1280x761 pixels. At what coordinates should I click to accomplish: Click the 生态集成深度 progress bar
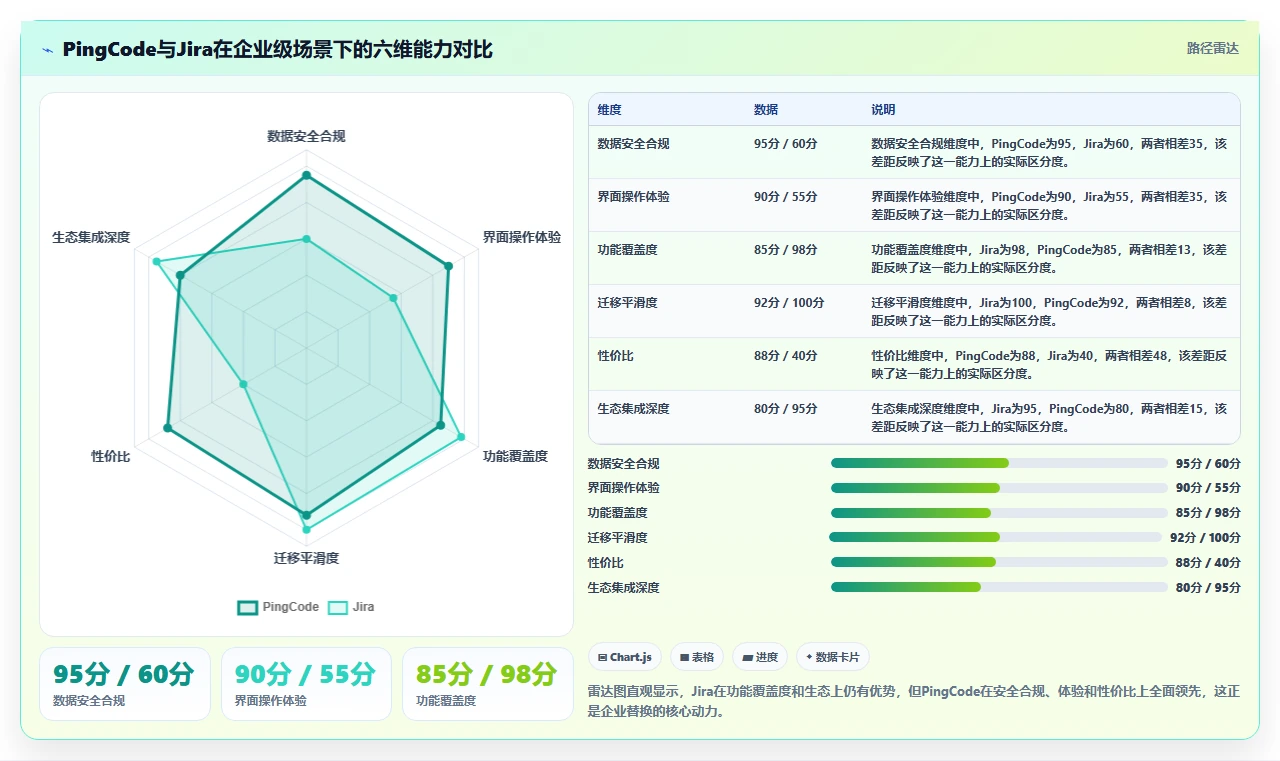[999, 587]
